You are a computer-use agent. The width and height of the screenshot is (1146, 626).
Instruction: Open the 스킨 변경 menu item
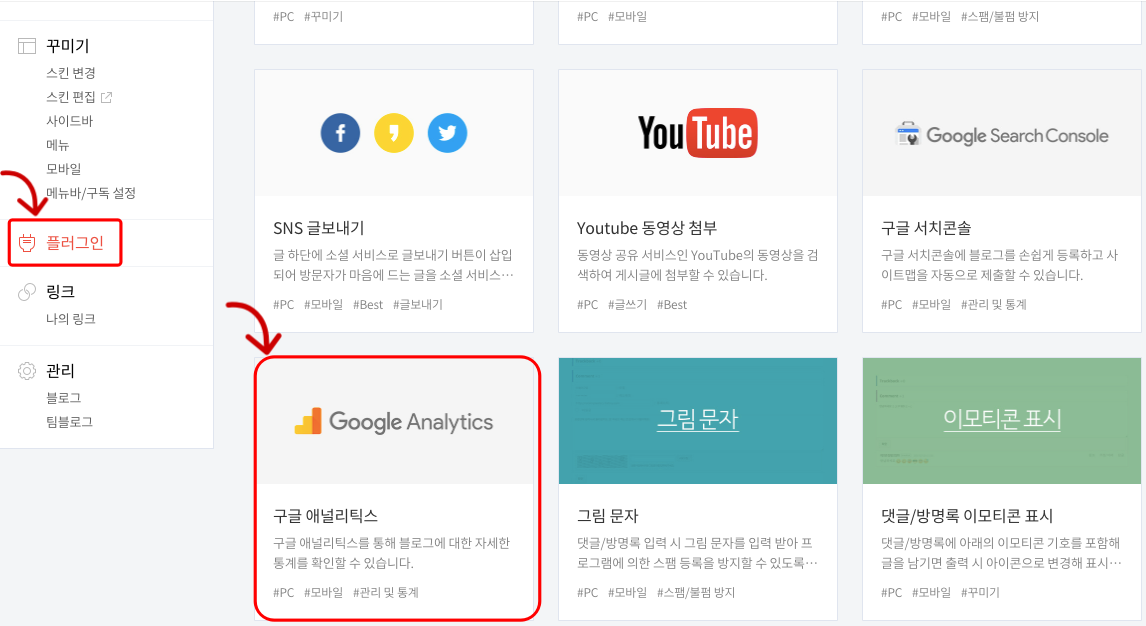pyautogui.click(x=71, y=73)
